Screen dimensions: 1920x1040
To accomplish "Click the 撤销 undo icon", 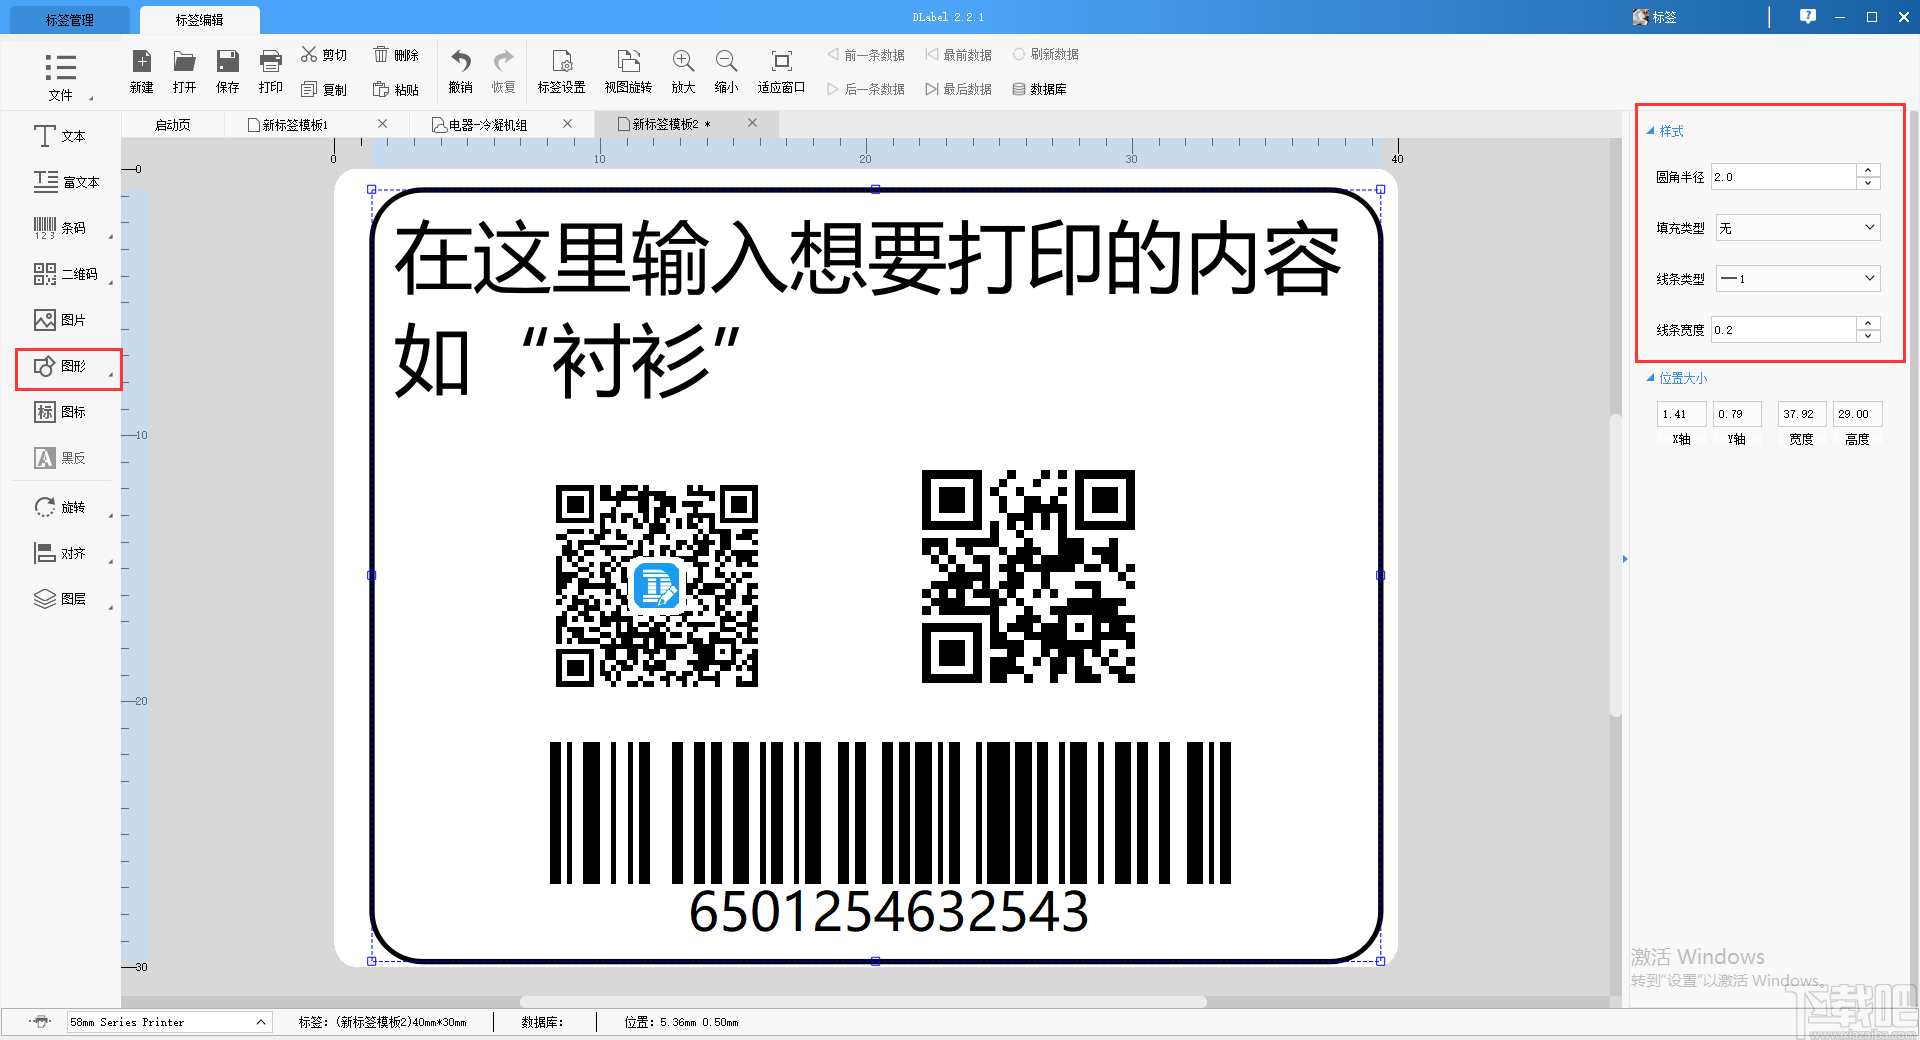I will (459, 70).
